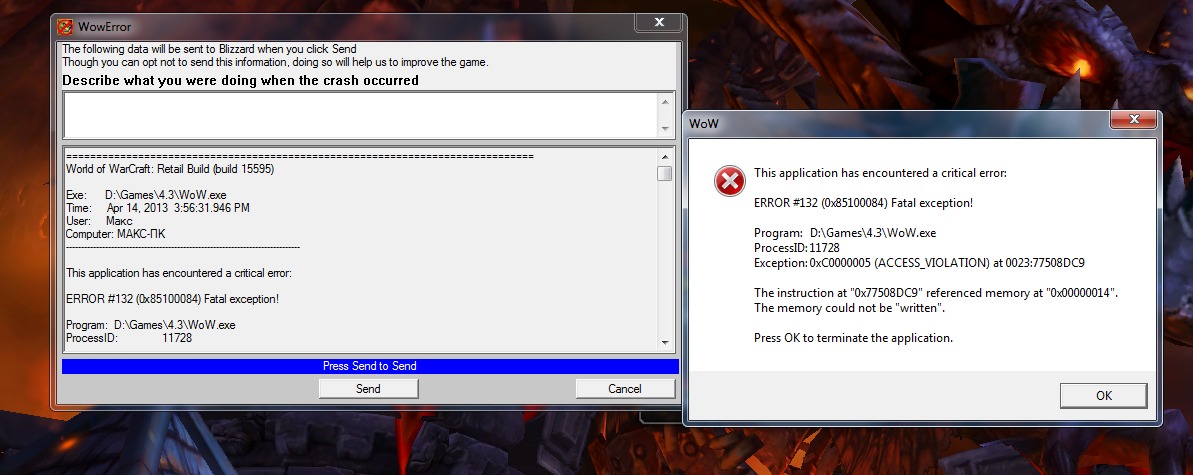Click Send to submit the crash report
The image size is (1193, 475).
(368, 389)
